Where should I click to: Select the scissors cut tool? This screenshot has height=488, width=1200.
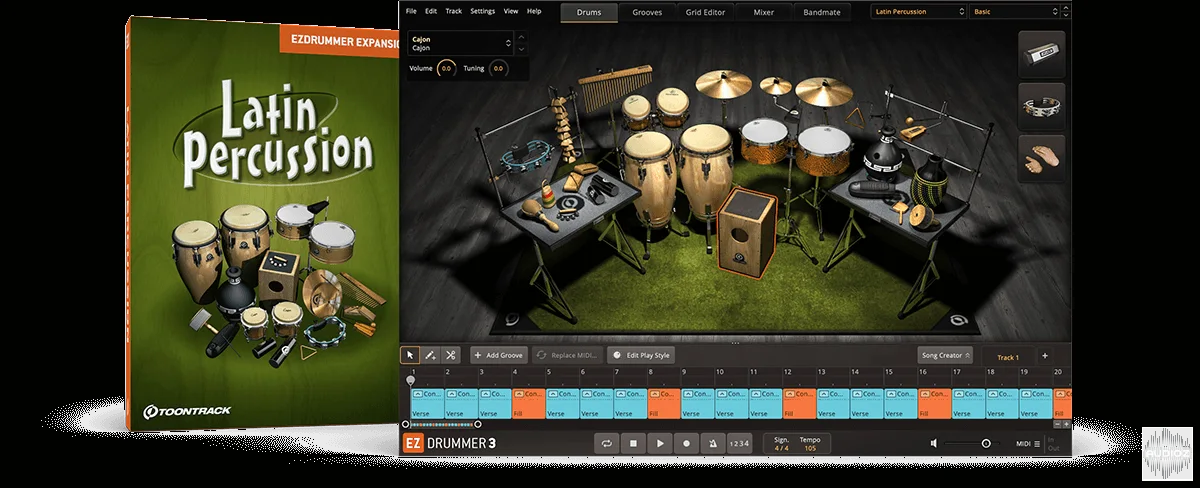(450, 355)
